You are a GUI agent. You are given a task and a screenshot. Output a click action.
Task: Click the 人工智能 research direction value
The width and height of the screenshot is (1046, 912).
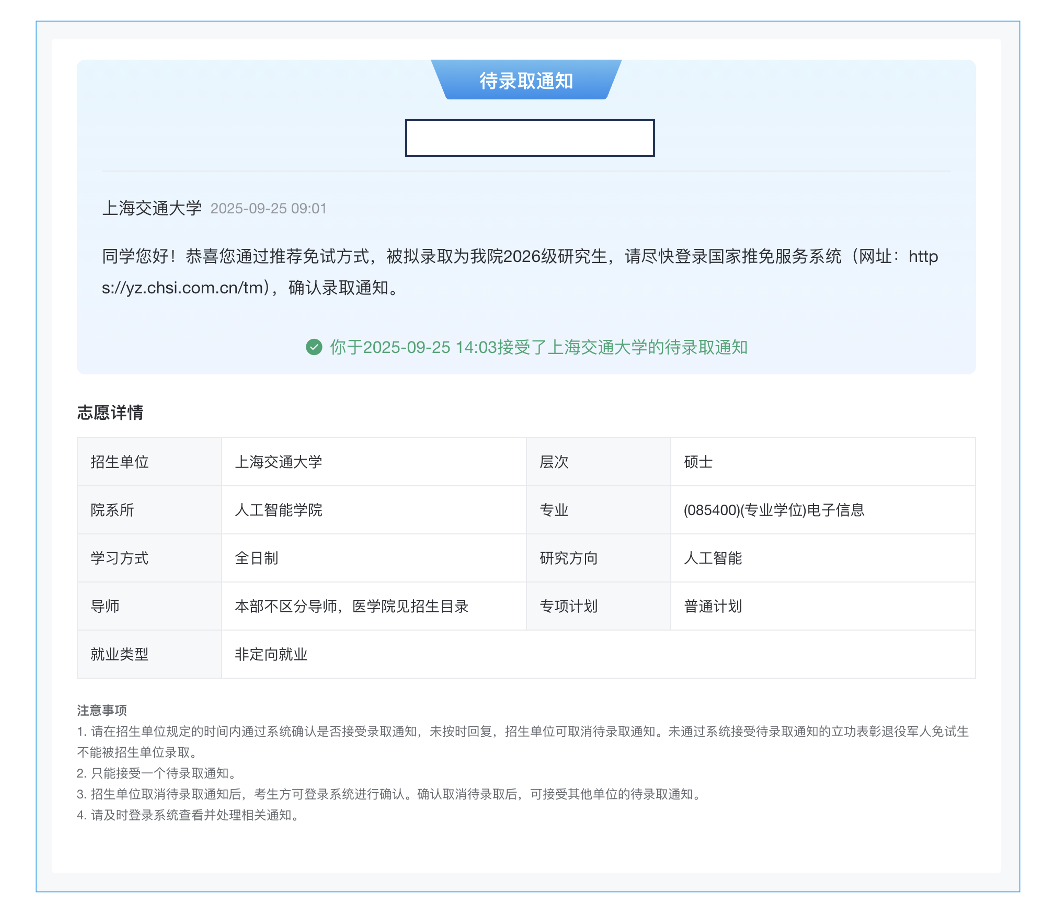[x=712, y=557]
